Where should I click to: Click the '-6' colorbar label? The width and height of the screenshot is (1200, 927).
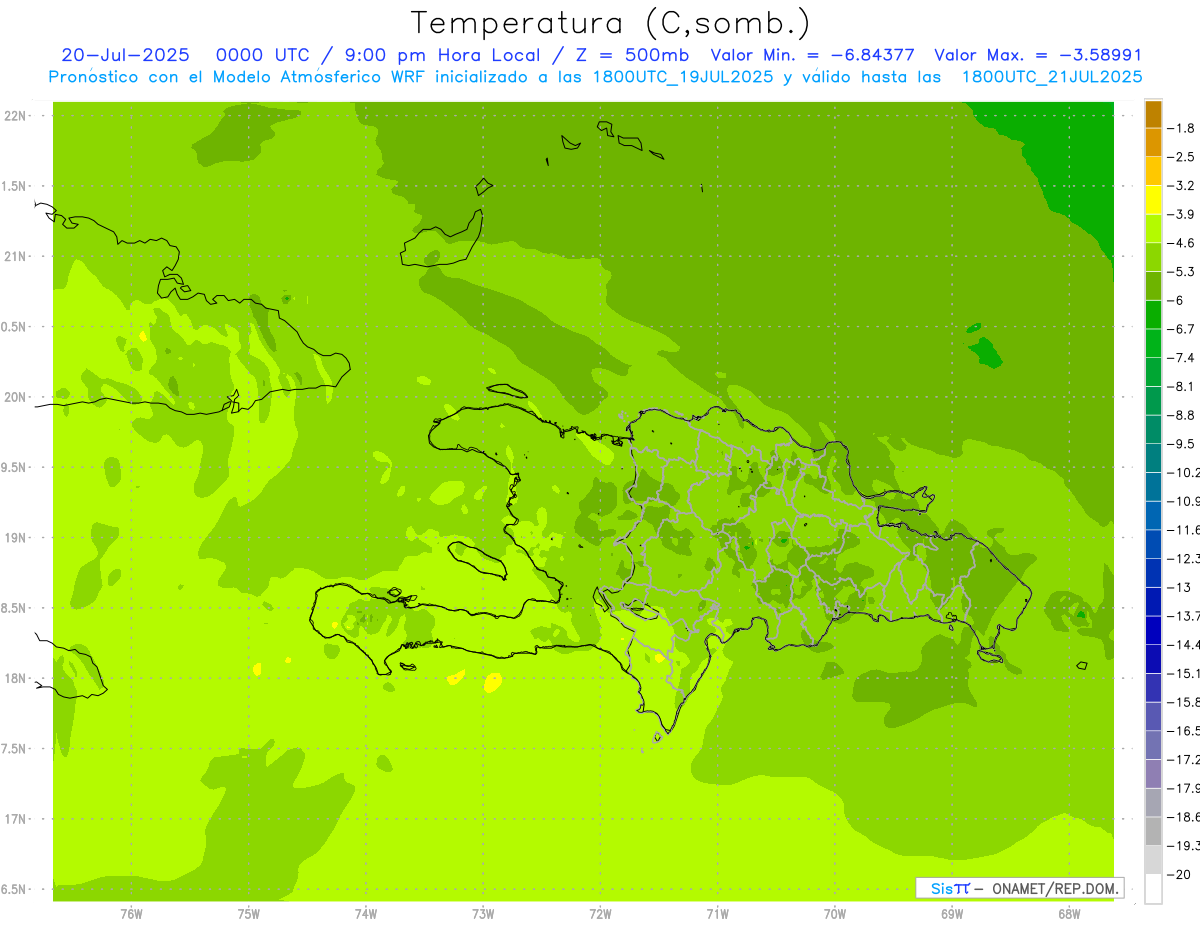click(1176, 300)
